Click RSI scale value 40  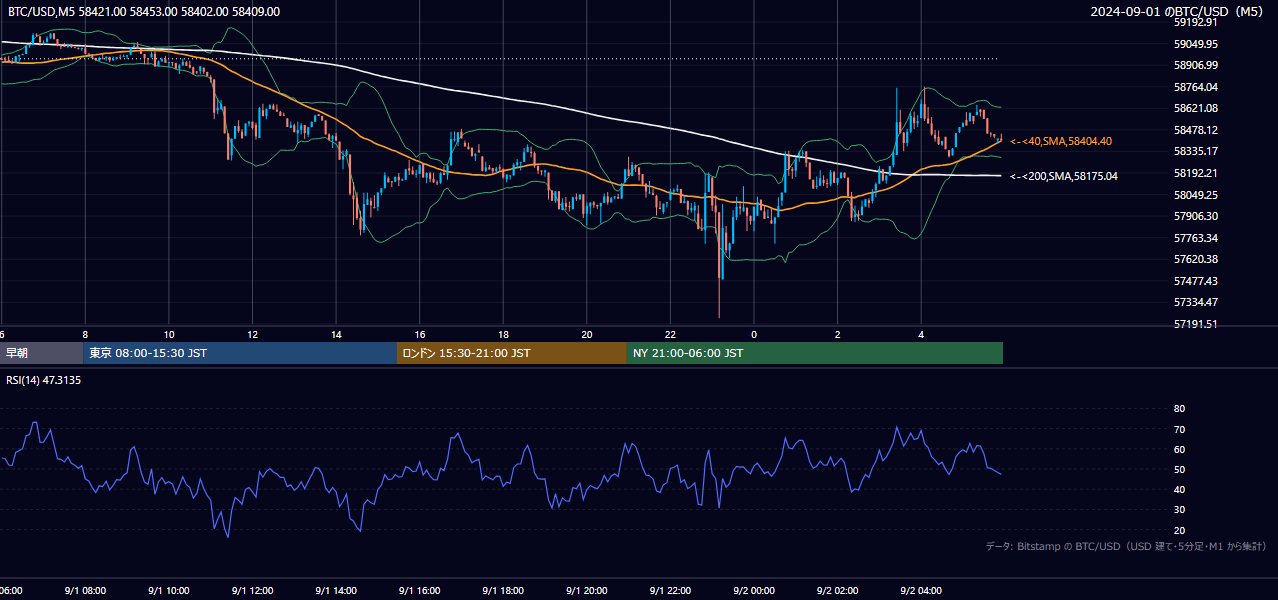pyautogui.click(x=1179, y=489)
